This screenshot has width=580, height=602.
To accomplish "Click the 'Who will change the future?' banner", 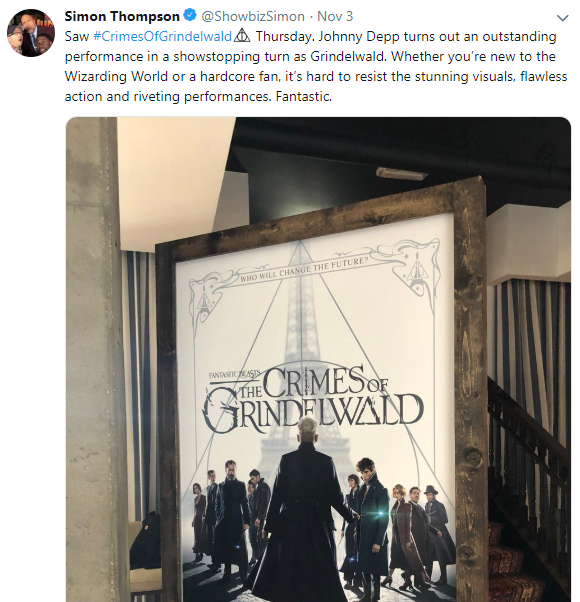I will tap(304, 270).
